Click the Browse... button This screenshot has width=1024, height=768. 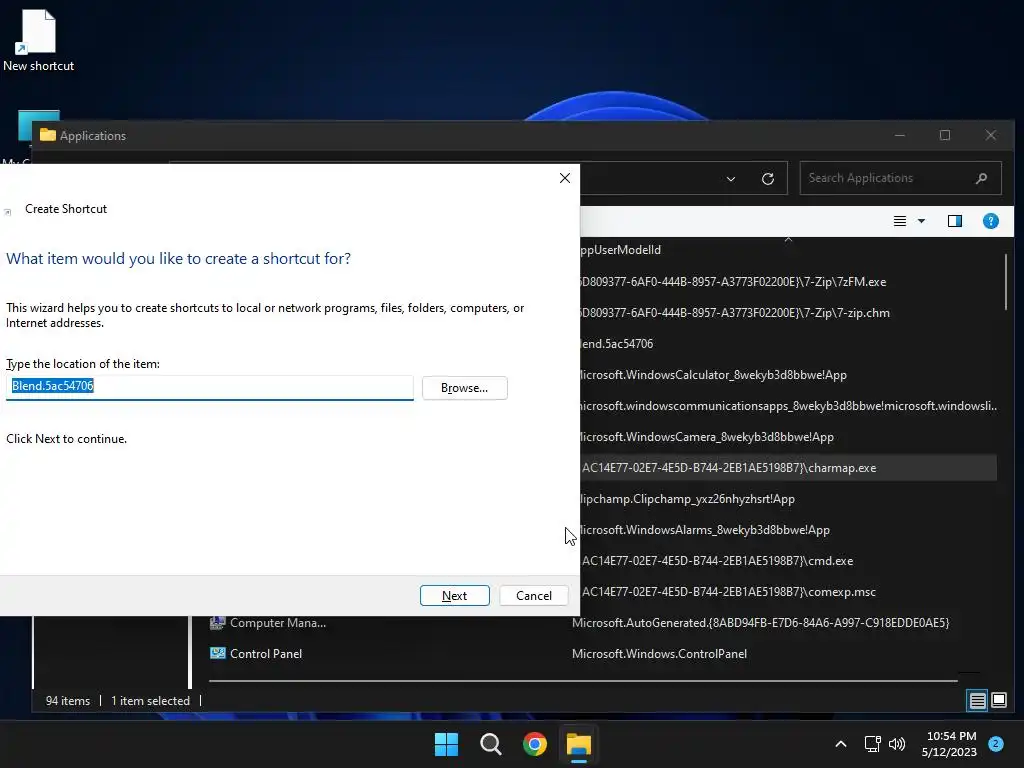[464, 388]
